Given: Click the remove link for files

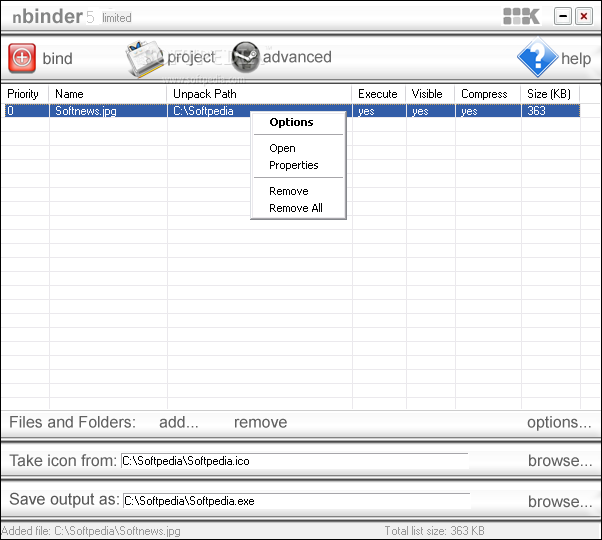Looking at the screenshot, I should click(261, 423).
